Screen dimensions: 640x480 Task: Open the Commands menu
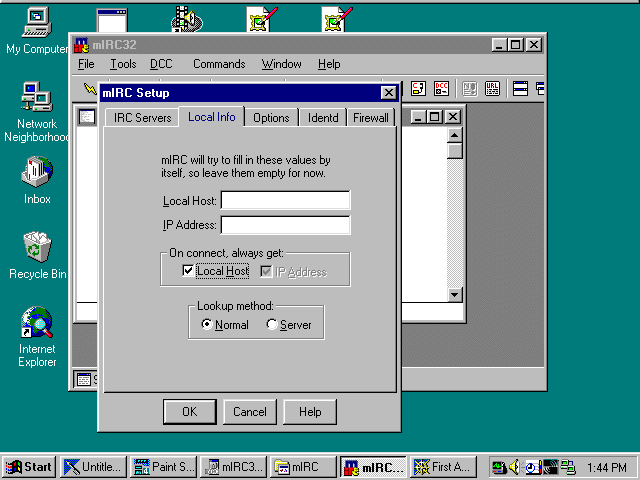tap(219, 64)
